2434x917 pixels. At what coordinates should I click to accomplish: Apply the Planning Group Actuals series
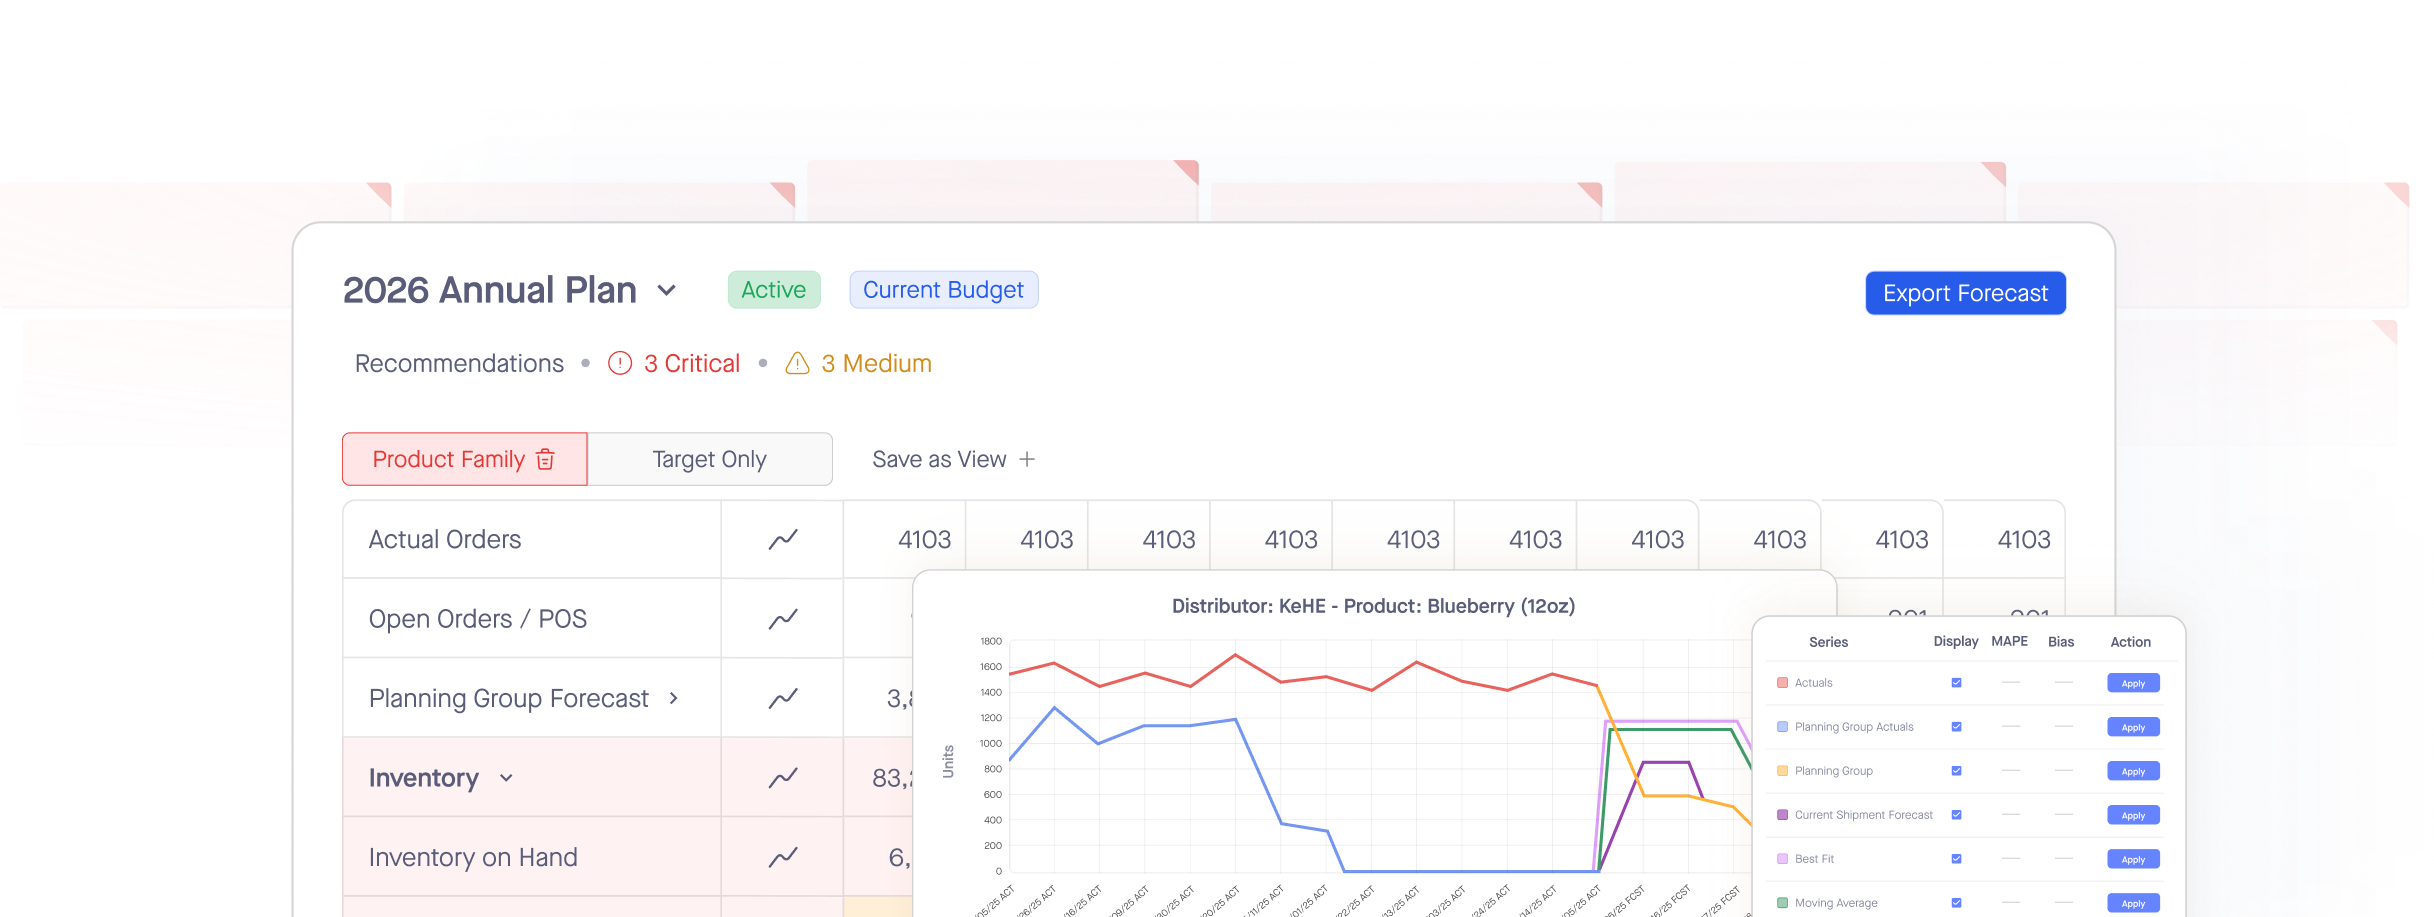pos(2133,727)
